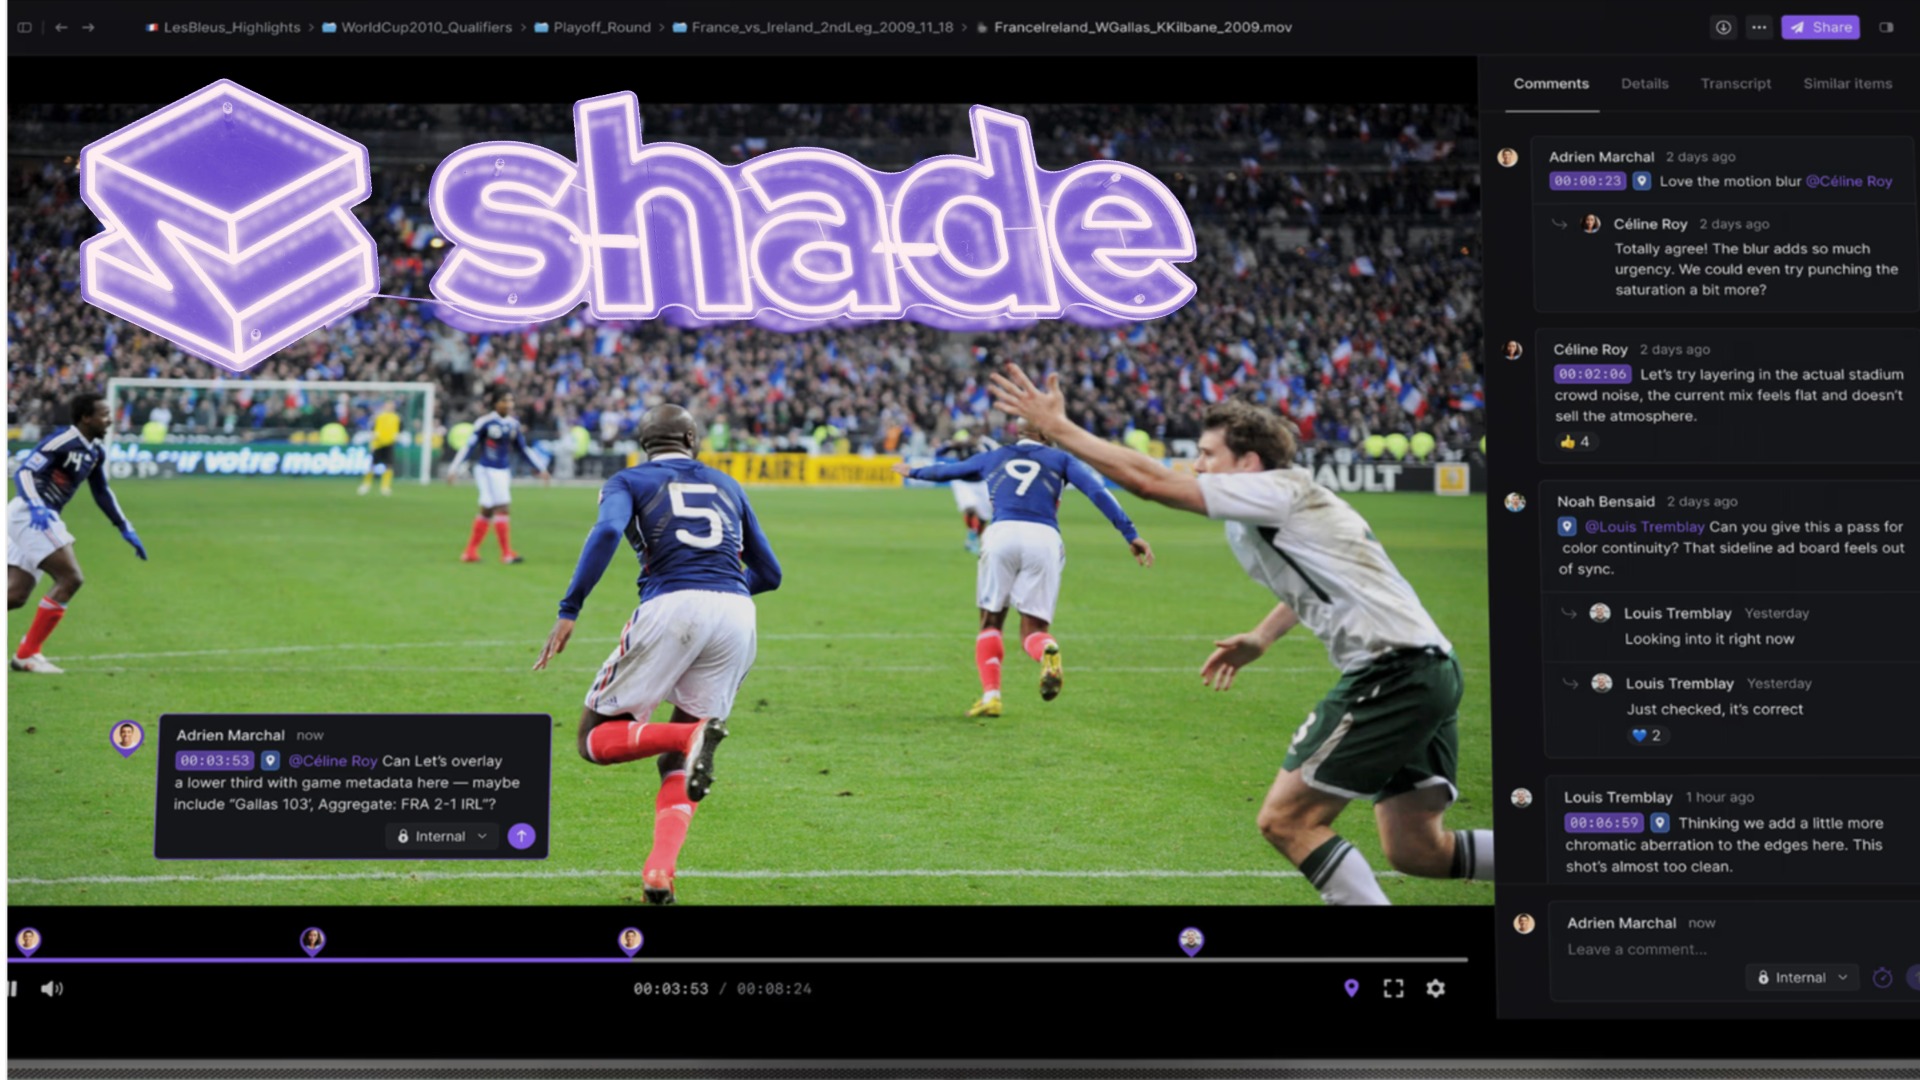Go forward with the right arrow
The image size is (1920, 1080).
coord(88,28)
